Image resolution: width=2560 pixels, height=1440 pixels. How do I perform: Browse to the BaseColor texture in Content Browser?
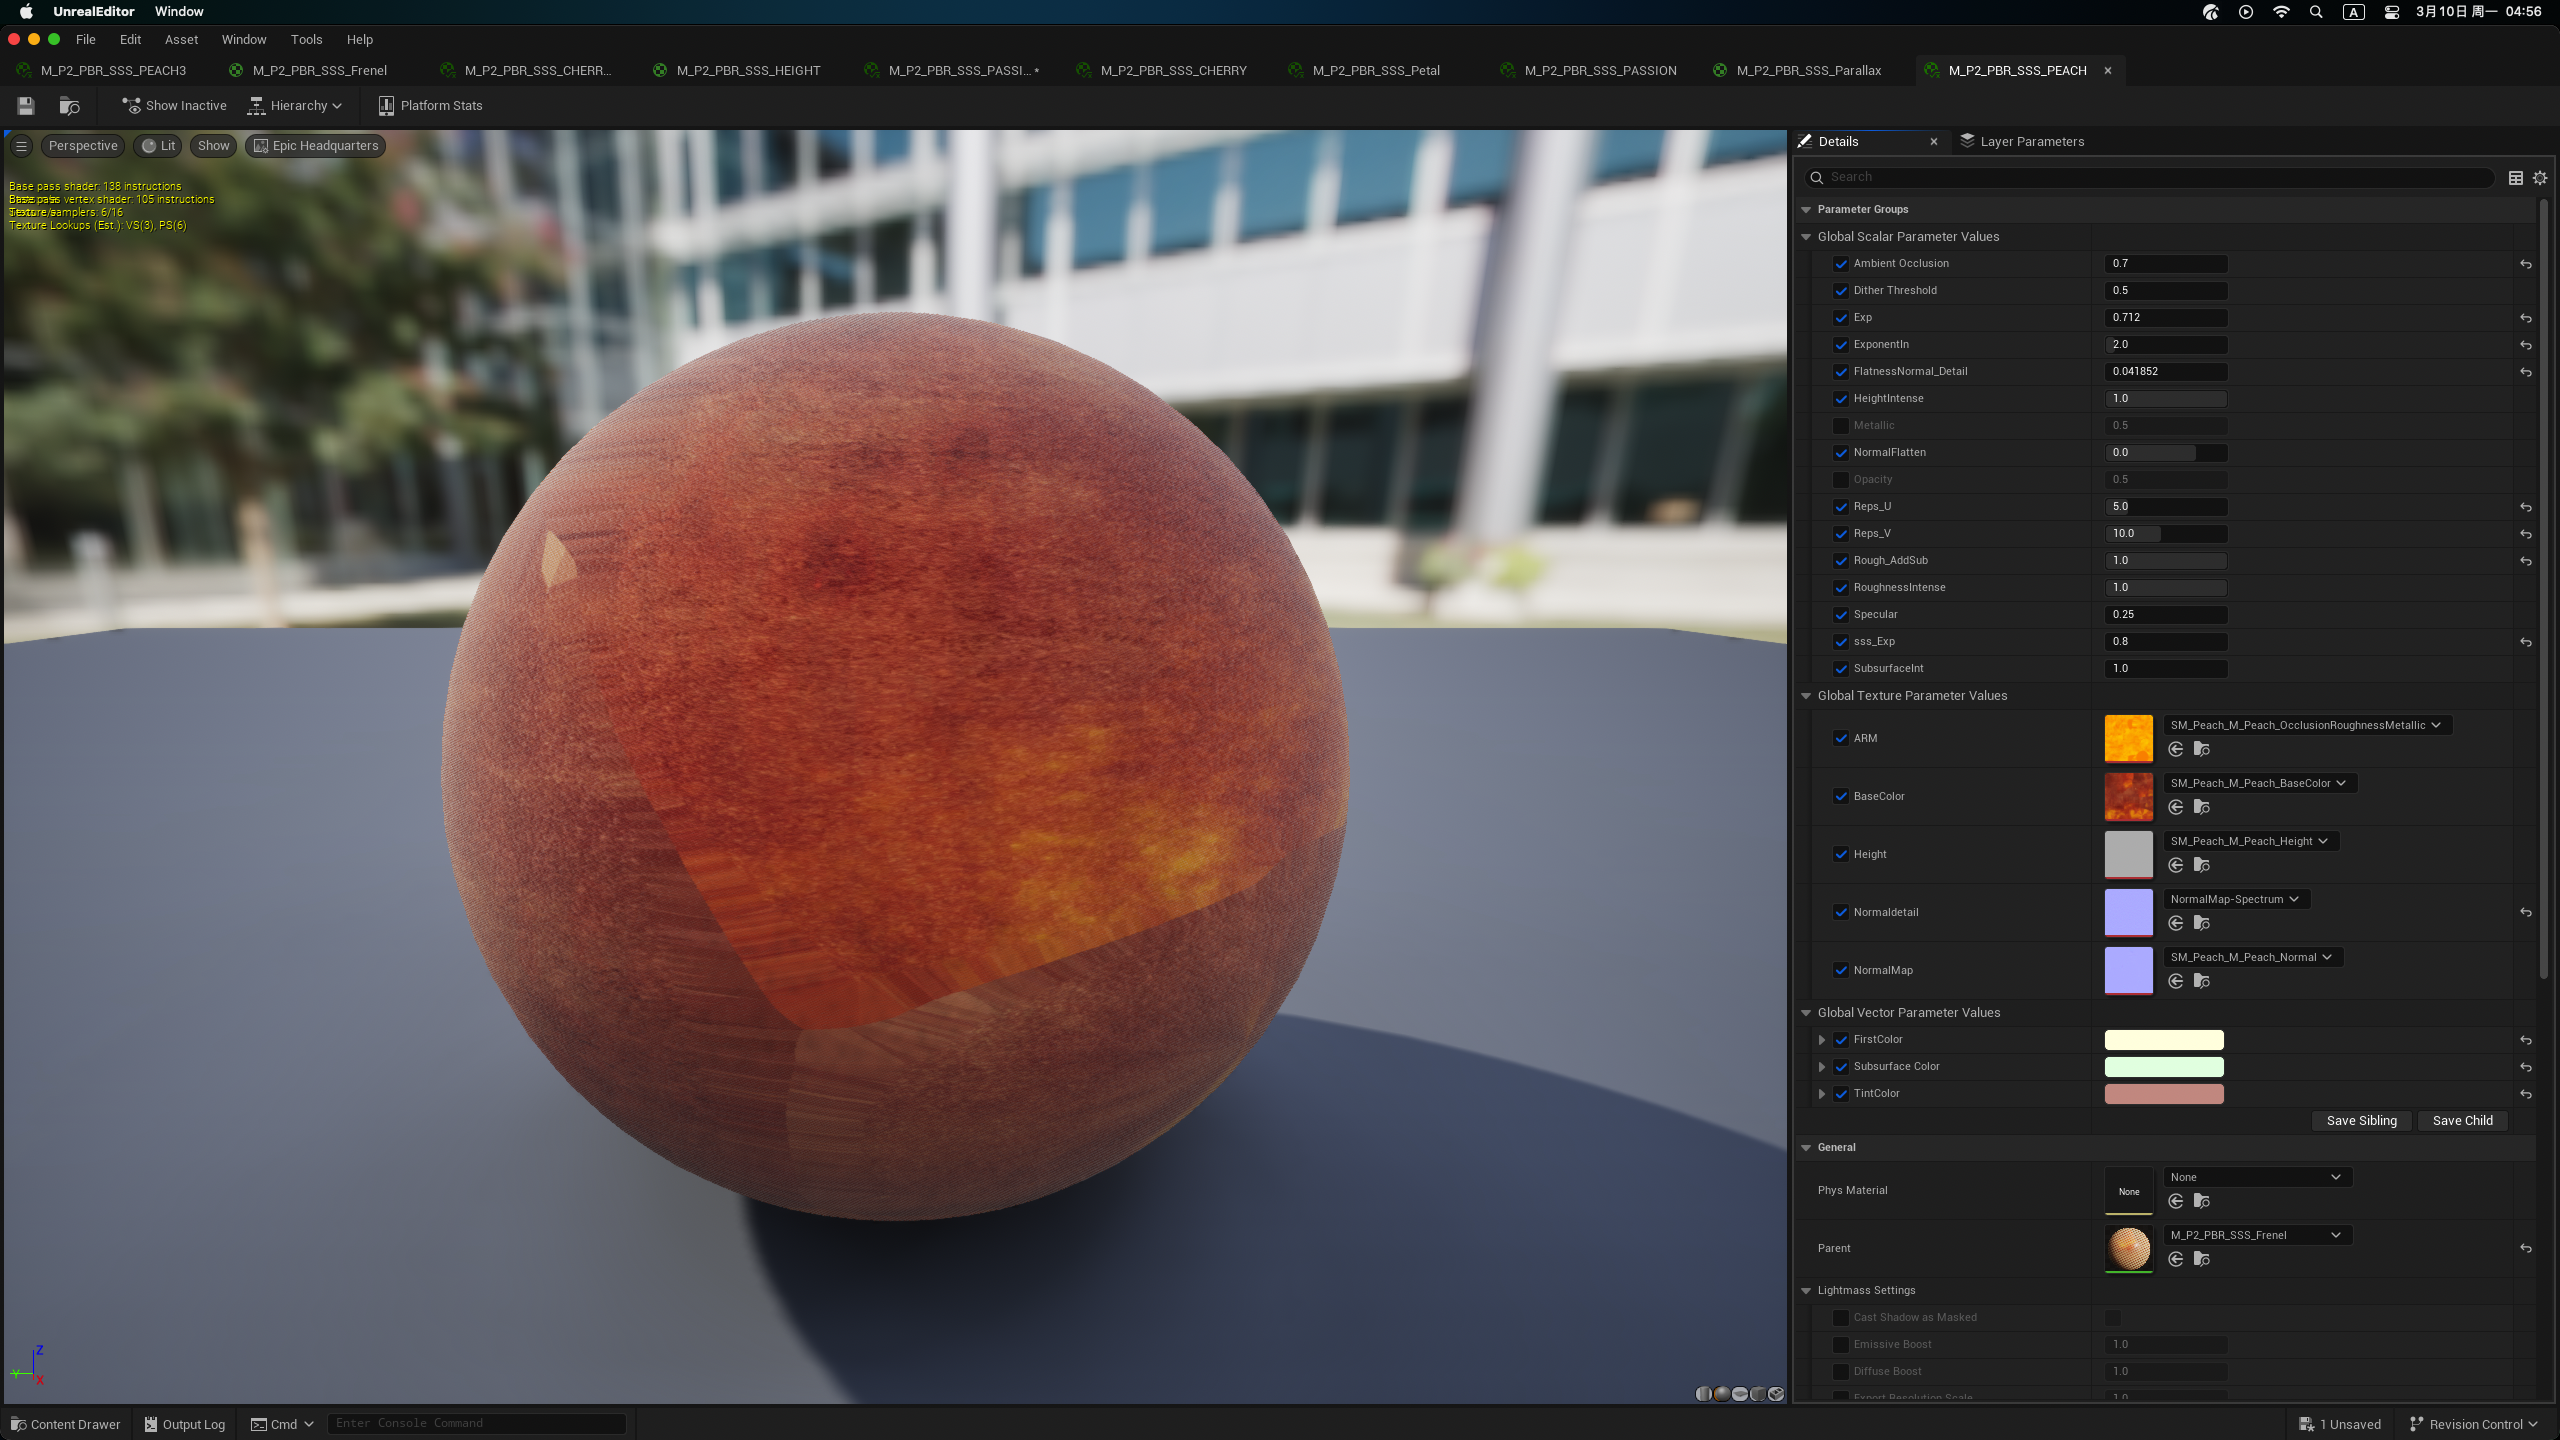pos(2201,807)
